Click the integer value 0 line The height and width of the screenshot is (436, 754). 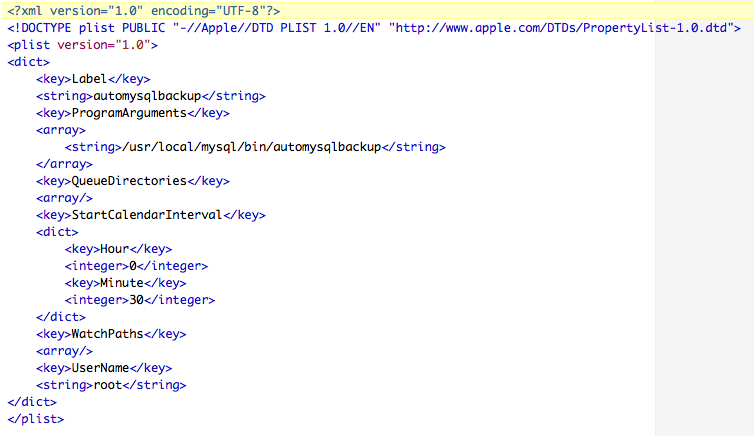tap(136, 266)
